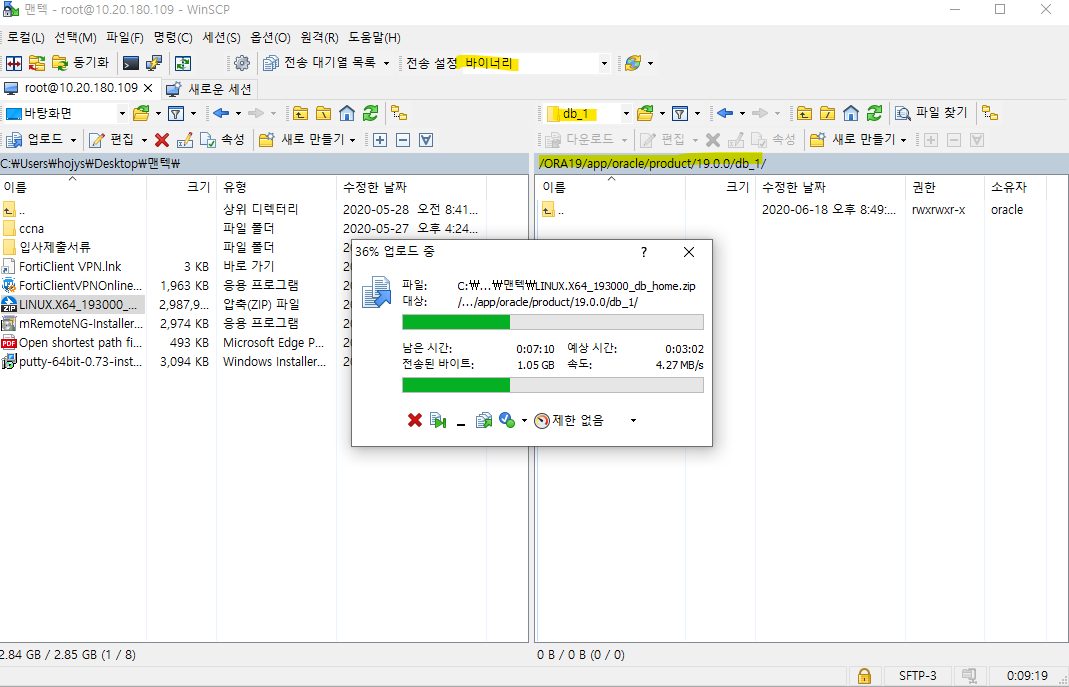Open the terminal console icon

(131, 63)
